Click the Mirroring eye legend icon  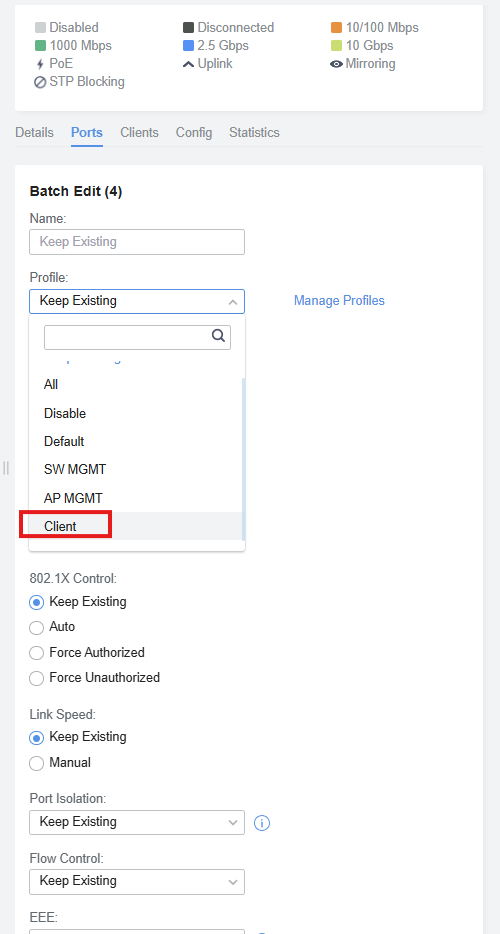click(x=336, y=64)
